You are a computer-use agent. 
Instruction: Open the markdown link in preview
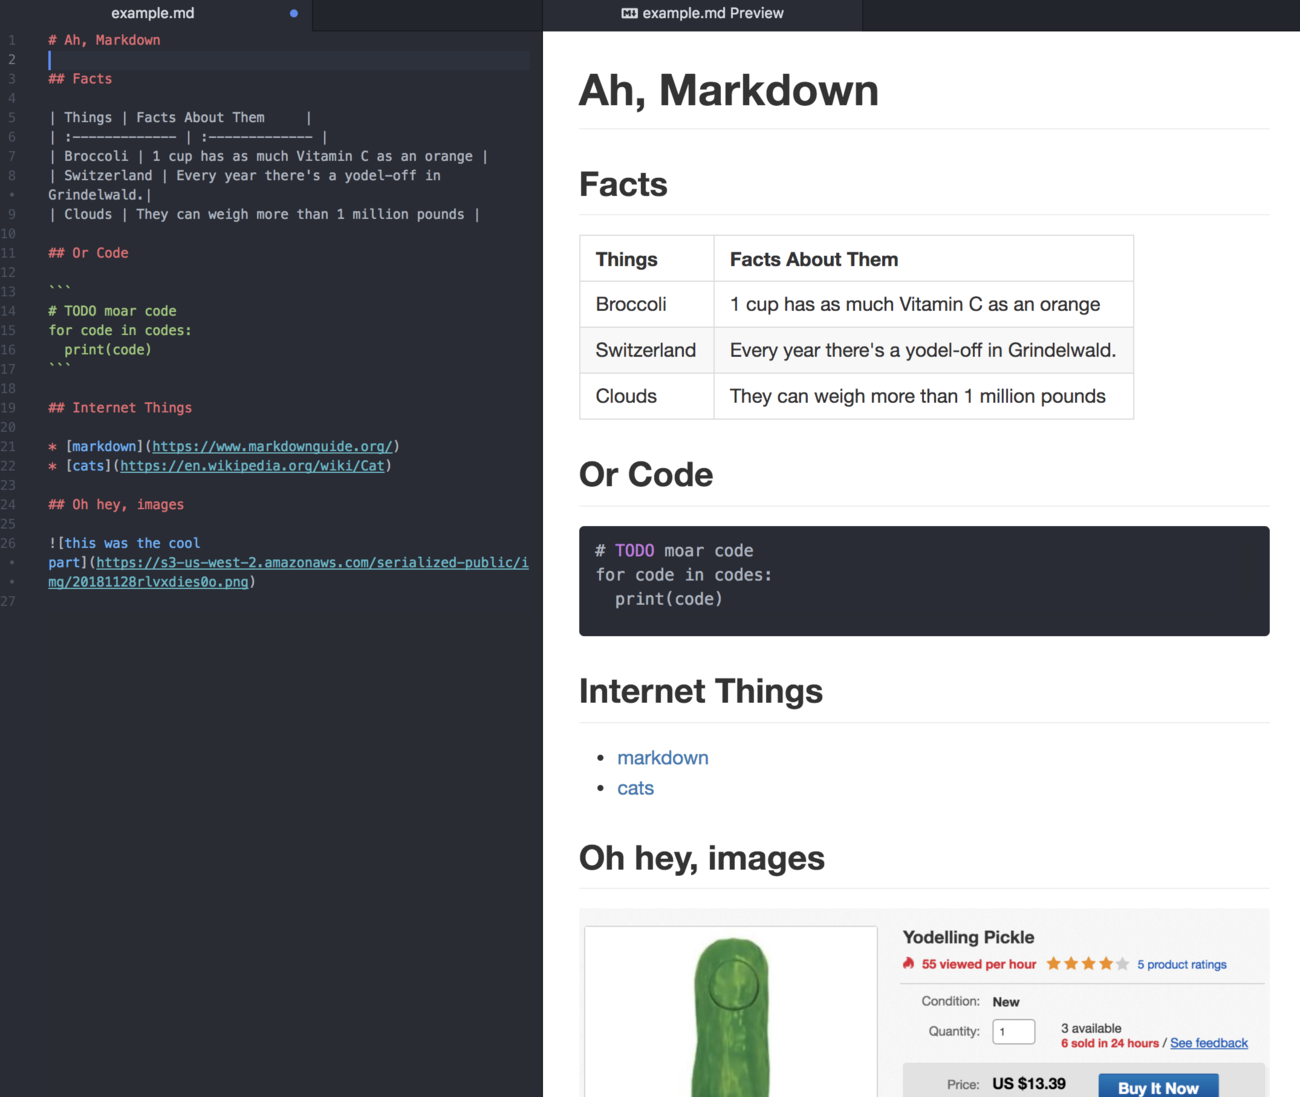[662, 758]
